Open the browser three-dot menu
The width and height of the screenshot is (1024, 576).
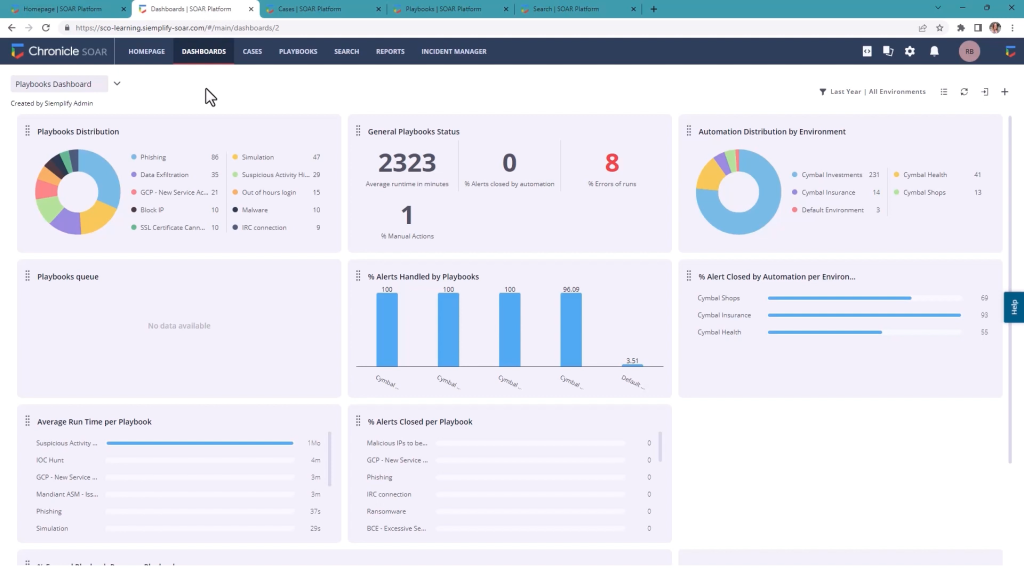pos(1013,28)
